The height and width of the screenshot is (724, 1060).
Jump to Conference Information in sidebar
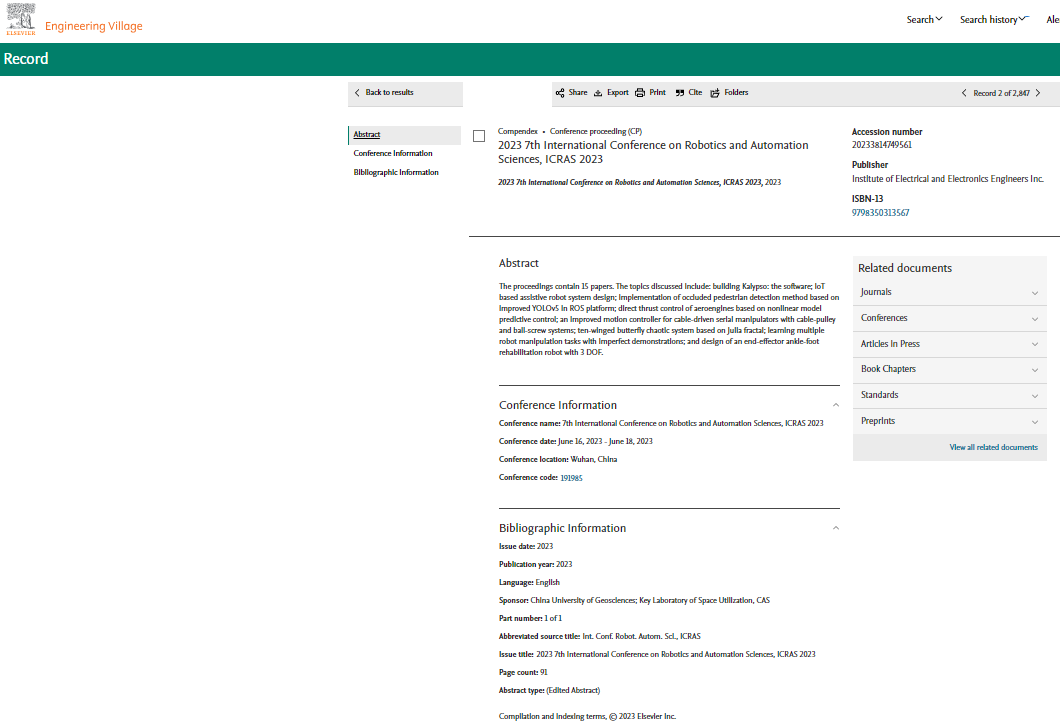[x=393, y=153]
